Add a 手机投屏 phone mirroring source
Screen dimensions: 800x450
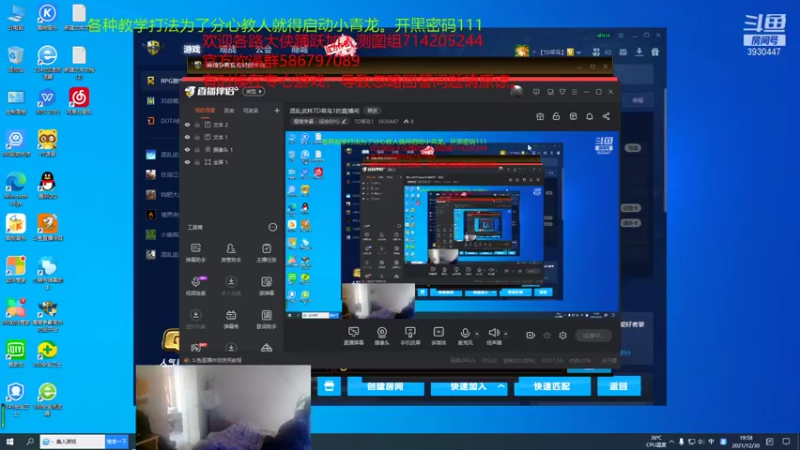pyautogui.click(x=410, y=336)
